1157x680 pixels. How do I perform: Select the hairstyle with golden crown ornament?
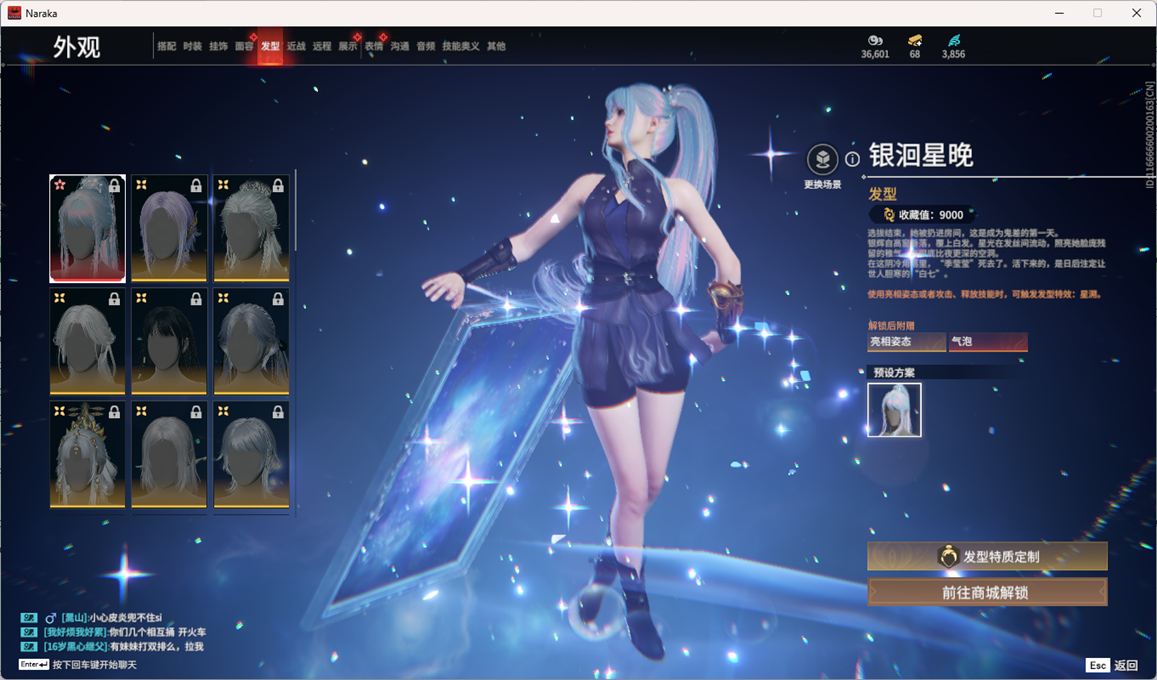pyautogui.click(x=87, y=454)
